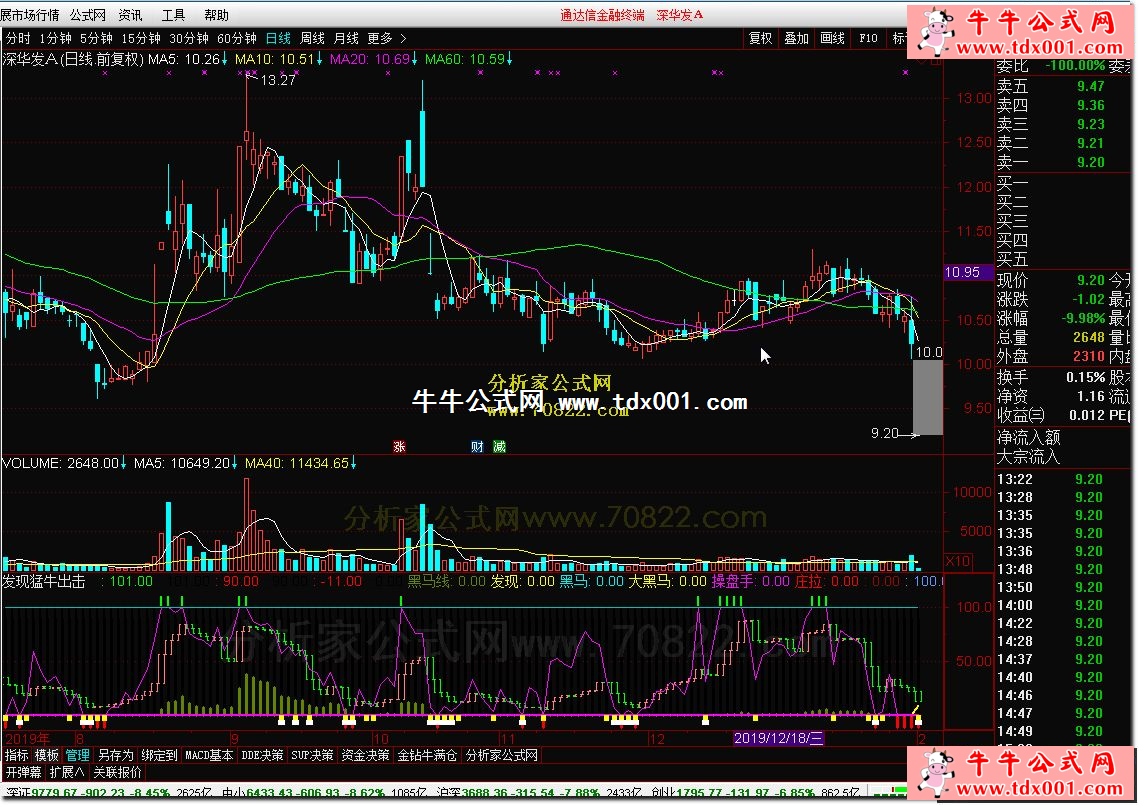1139x805 pixels.
Task: Select the 周线 weekly chart tab
Action: [312, 38]
